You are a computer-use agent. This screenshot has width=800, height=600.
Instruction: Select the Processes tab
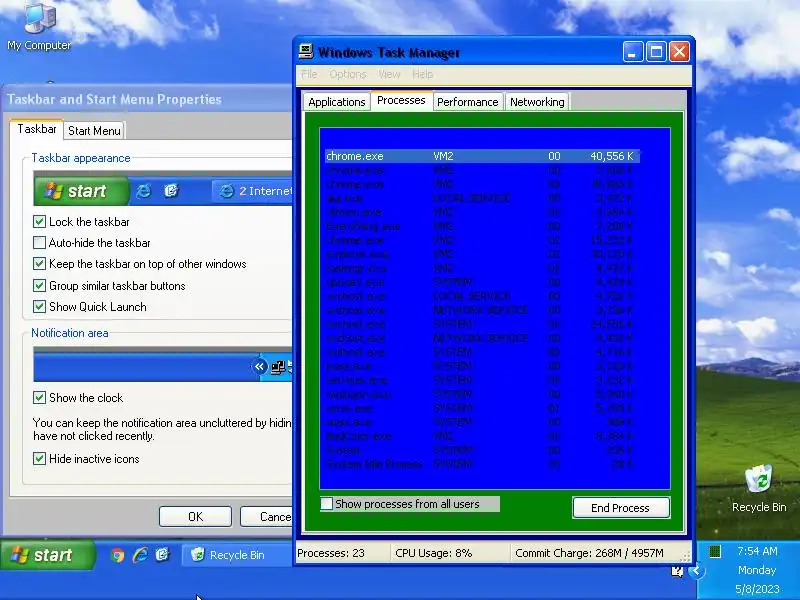401,100
